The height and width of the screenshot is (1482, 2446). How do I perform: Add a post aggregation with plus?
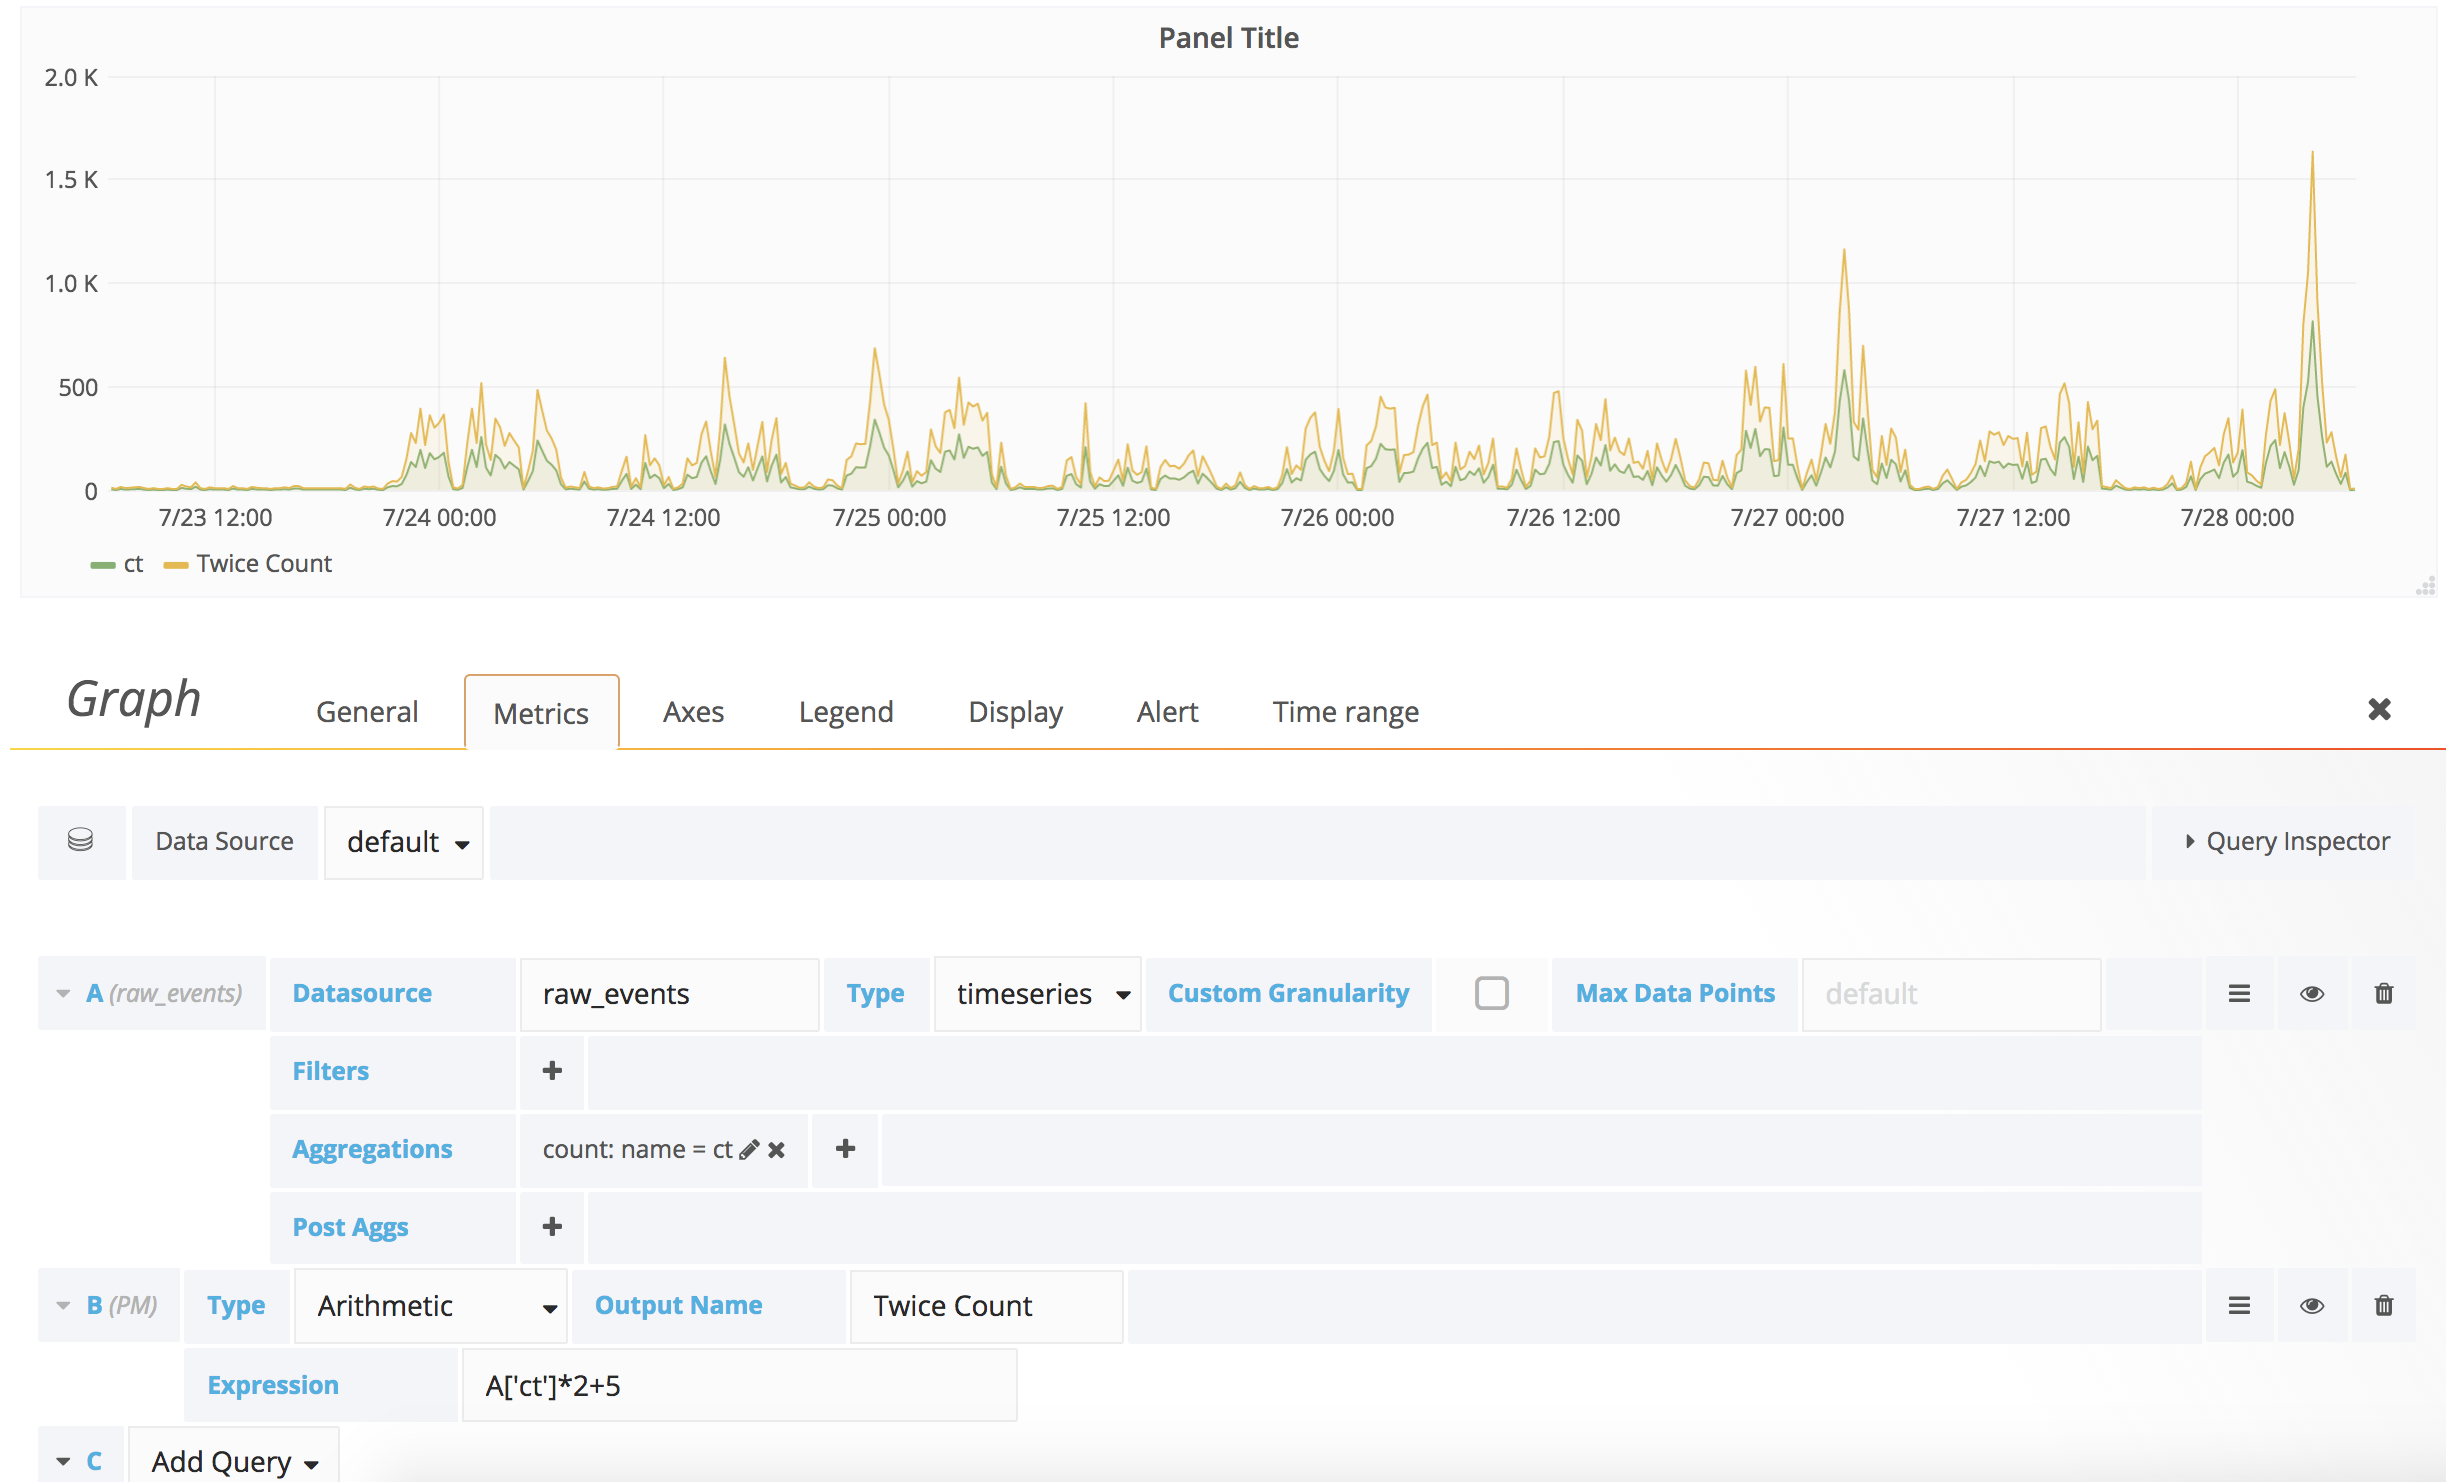(x=552, y=1227)
